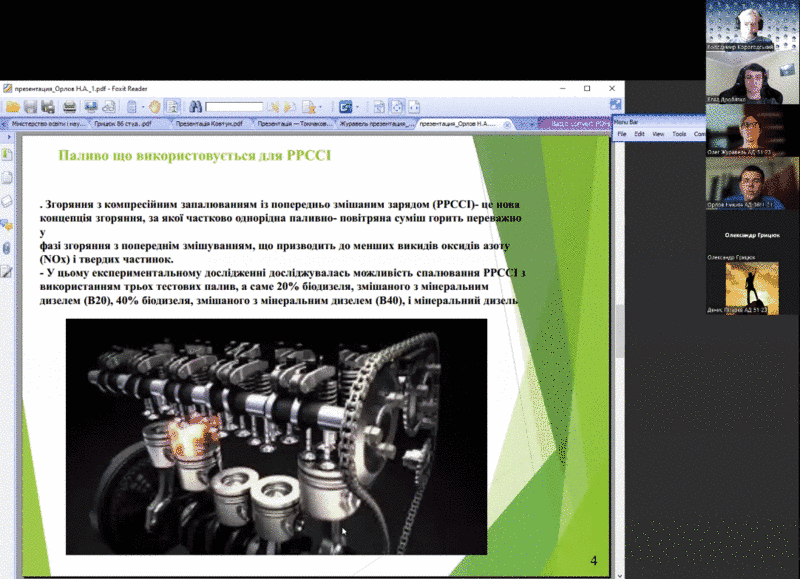The image size is (800, 579).
Task: Click the search text field in the toolbar
Action: coord(234,107)
